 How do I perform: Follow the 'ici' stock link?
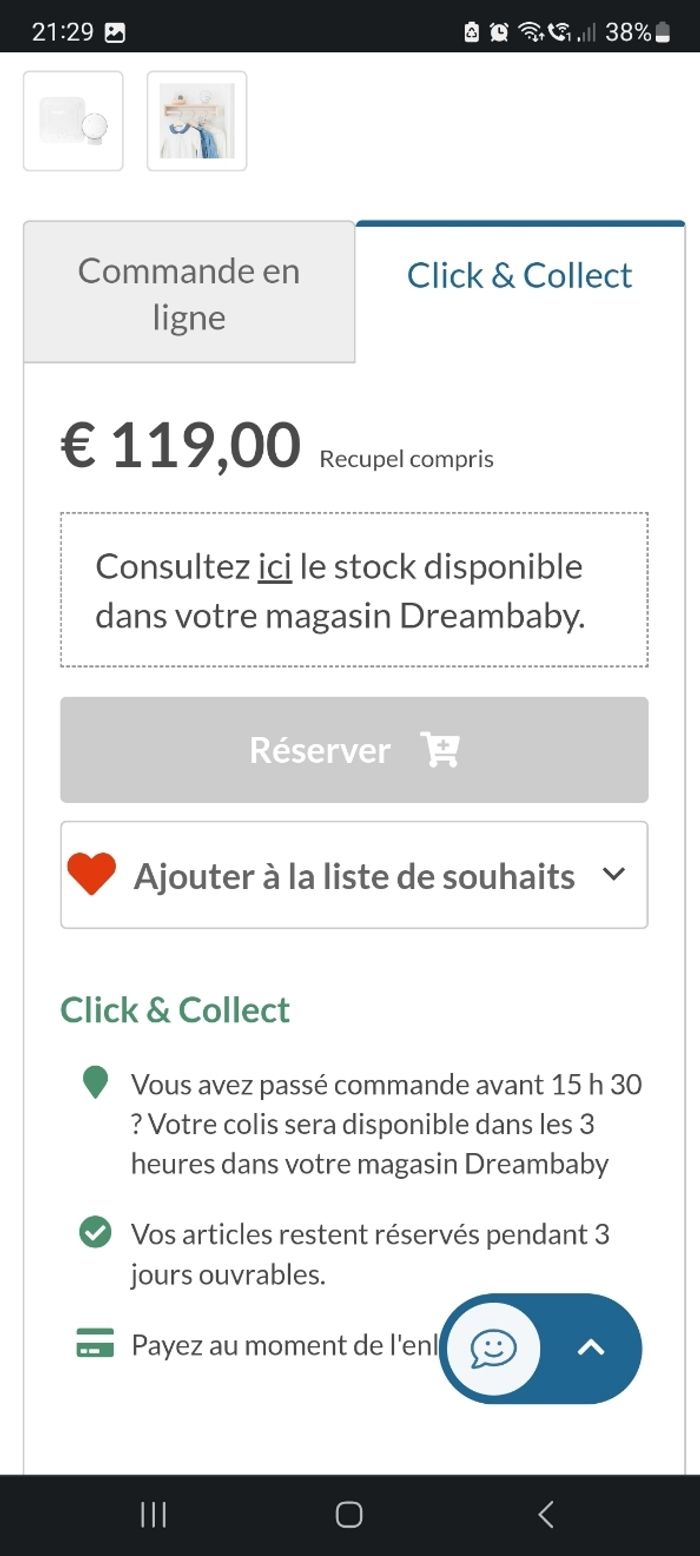274,567
